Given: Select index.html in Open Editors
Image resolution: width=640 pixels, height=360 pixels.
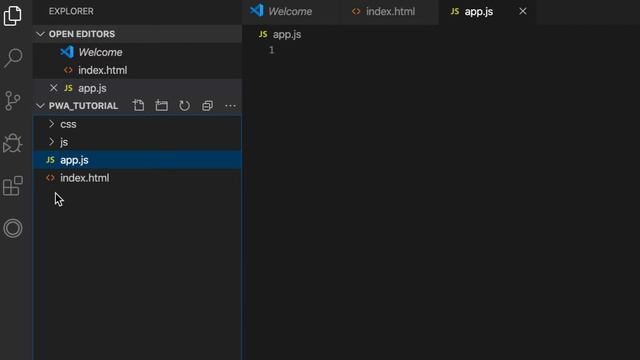Looking at the screenshot, I should (137, 70).
